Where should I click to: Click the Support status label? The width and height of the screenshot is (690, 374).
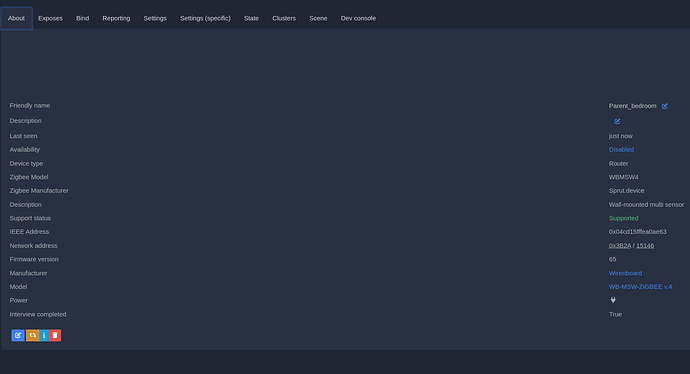click(30, 218)
